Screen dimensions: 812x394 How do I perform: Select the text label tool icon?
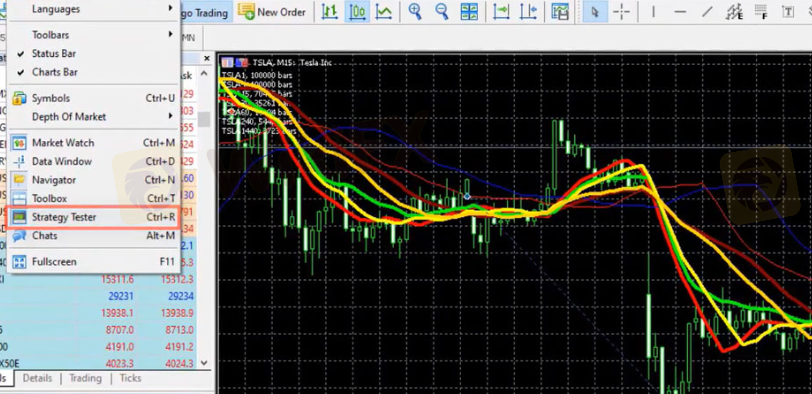[x=788, y=12]
